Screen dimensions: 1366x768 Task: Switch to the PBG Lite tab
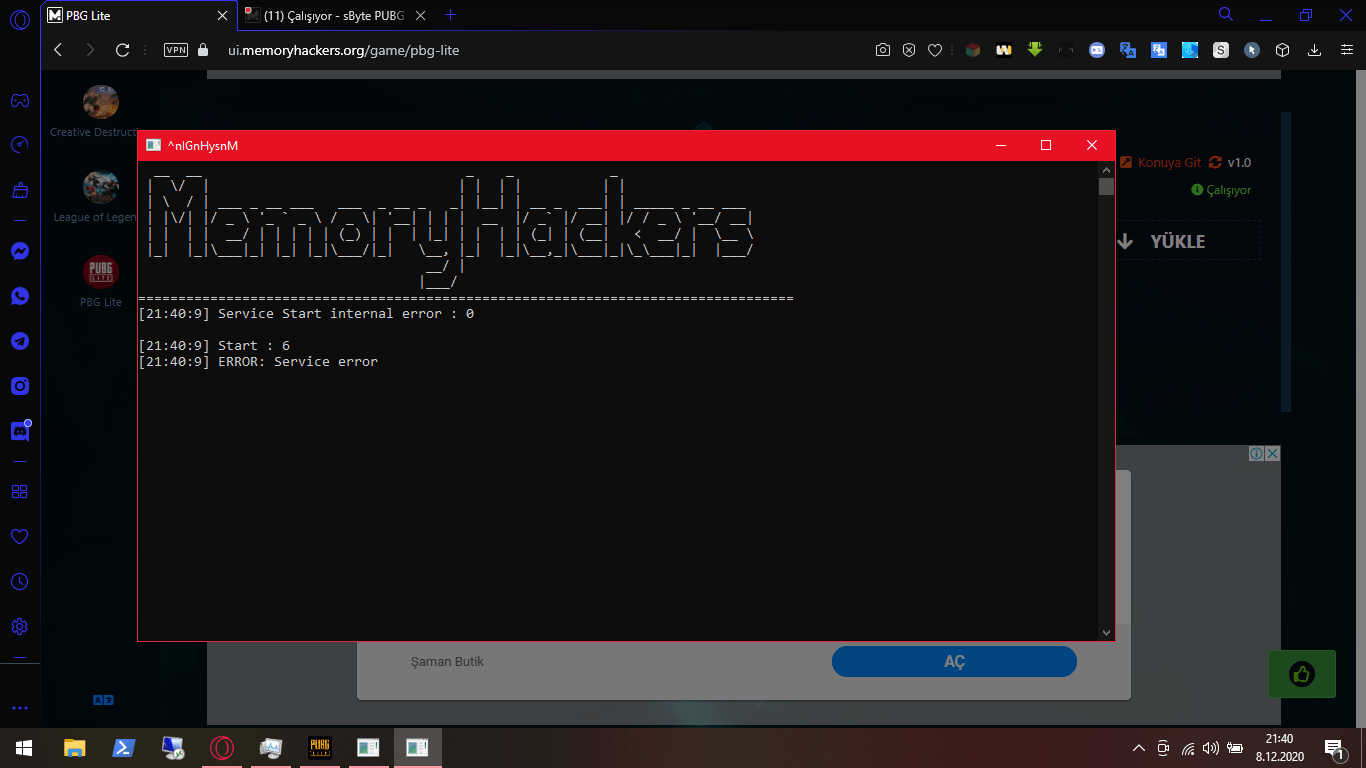[137, 15]
